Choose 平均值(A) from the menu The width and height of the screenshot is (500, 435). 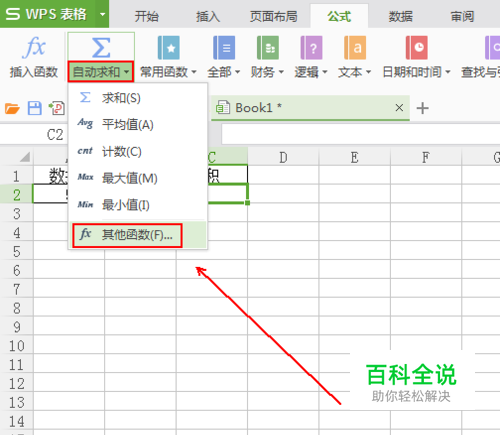tap(138, 125)
